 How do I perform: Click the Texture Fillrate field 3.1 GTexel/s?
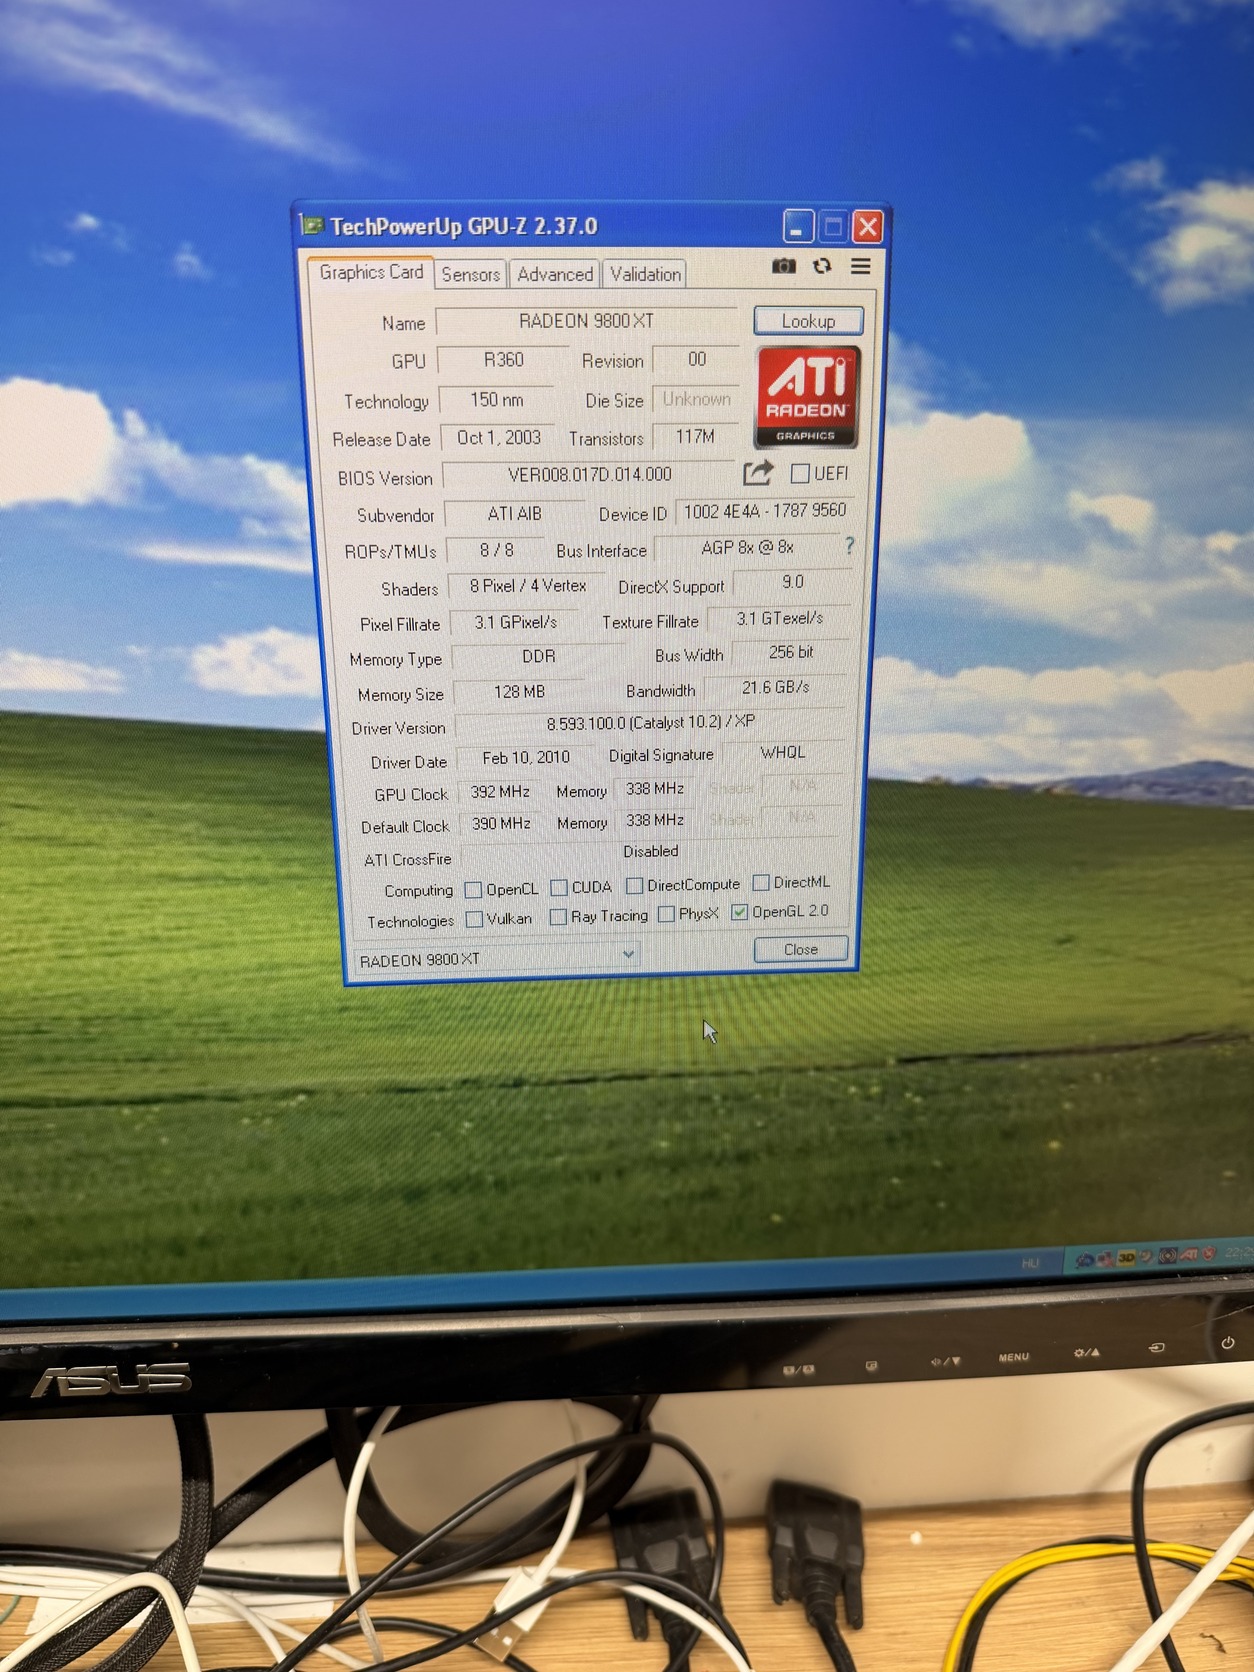pyautogui.click(x=779, y=619)
